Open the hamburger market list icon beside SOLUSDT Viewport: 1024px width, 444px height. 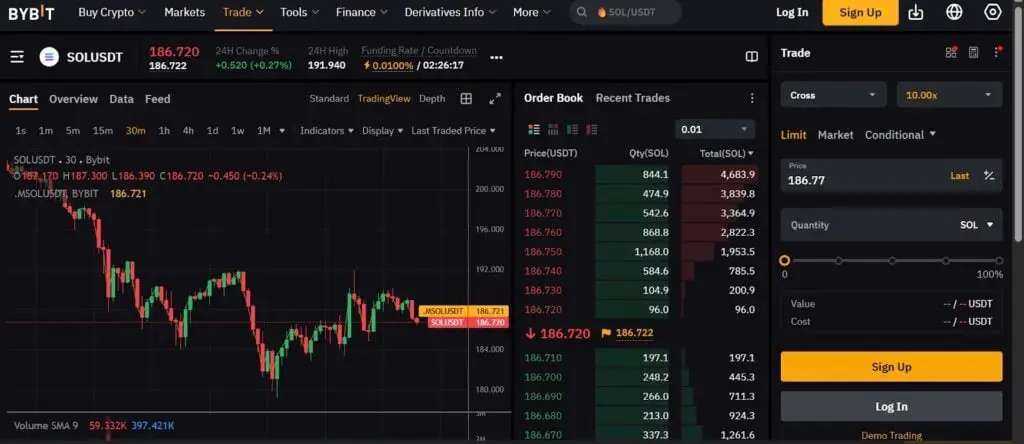coord(17,57)
